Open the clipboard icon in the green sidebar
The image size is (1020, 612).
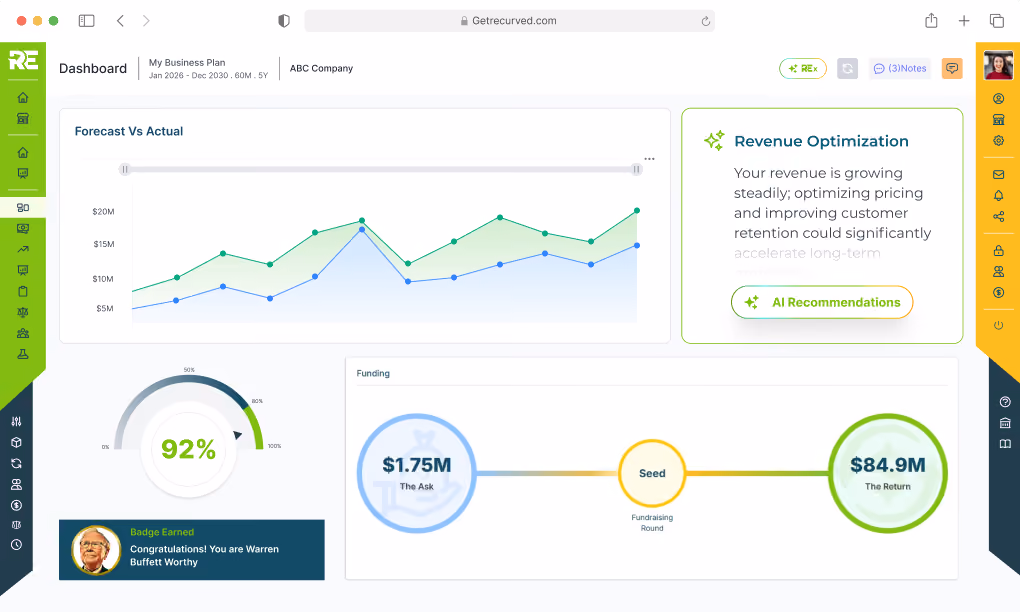tap(23, 291)
